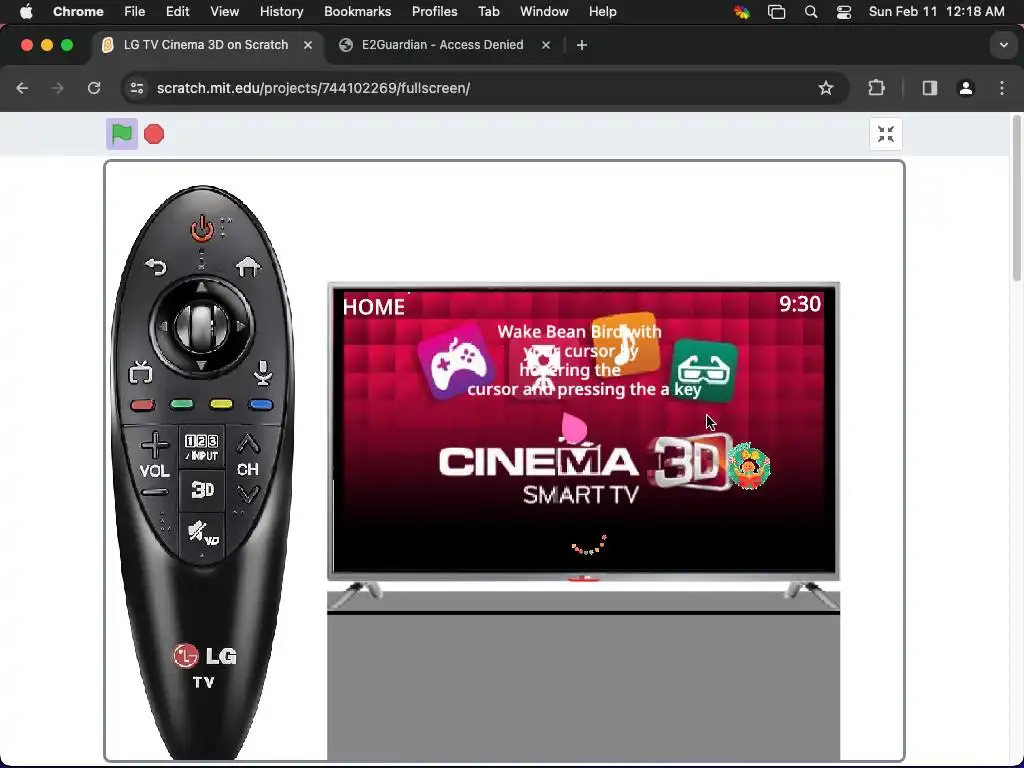Click the blue color key on the remote

pyautogui.click(x=261, y=405)
